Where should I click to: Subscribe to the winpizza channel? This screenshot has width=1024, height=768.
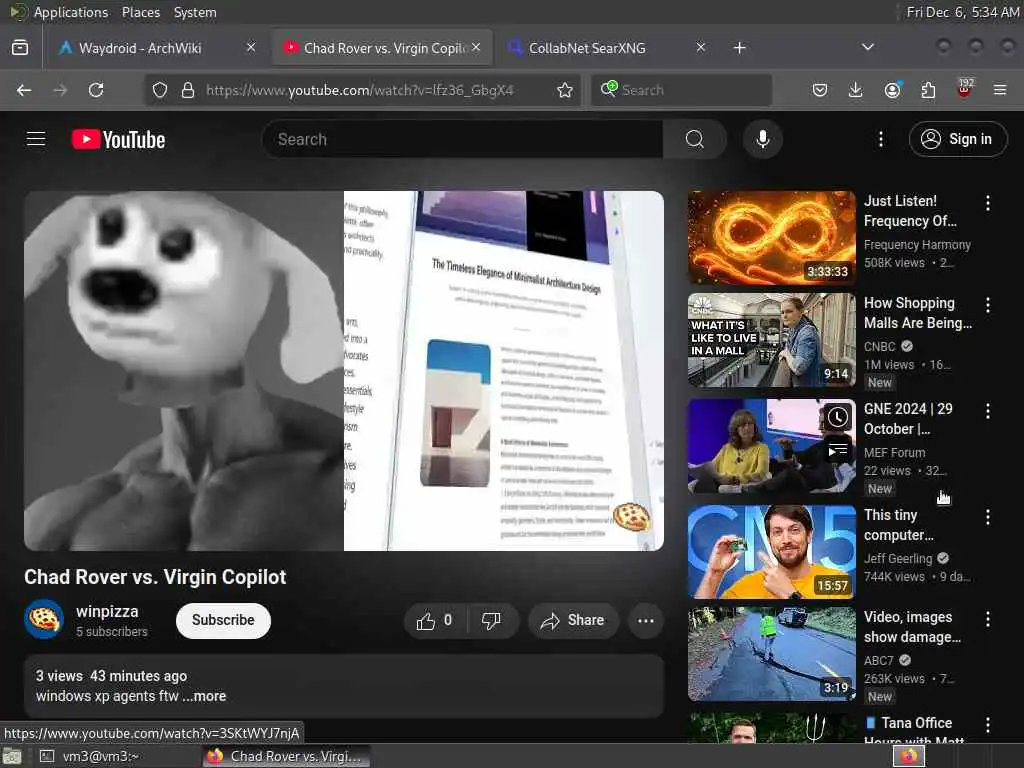223,620
